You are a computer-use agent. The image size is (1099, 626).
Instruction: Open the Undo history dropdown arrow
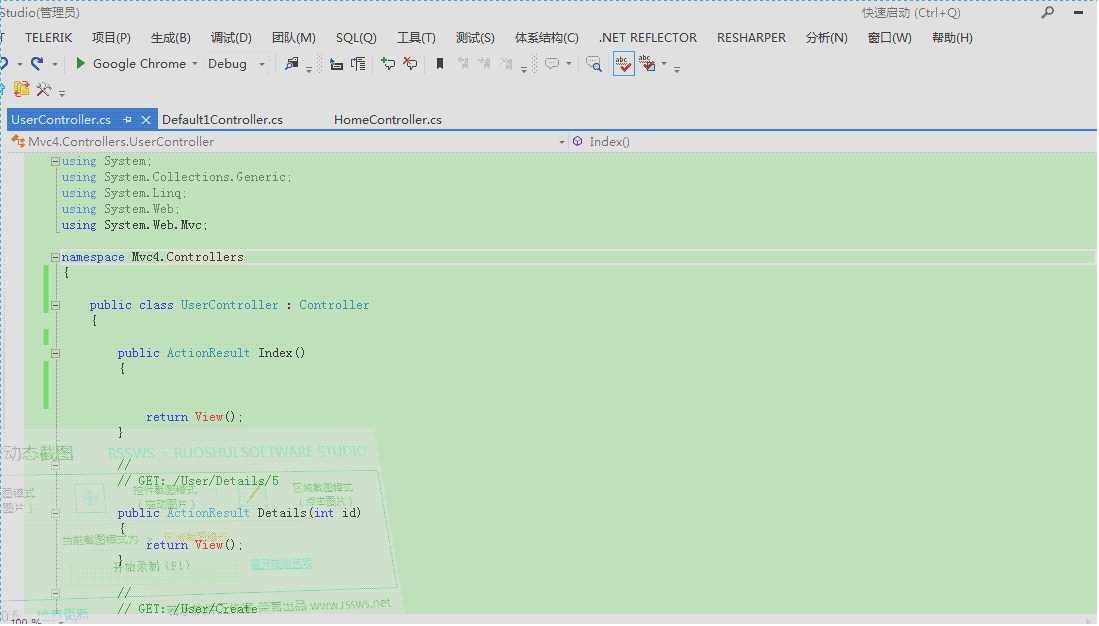pyautogui.click(x=20, y=64)
